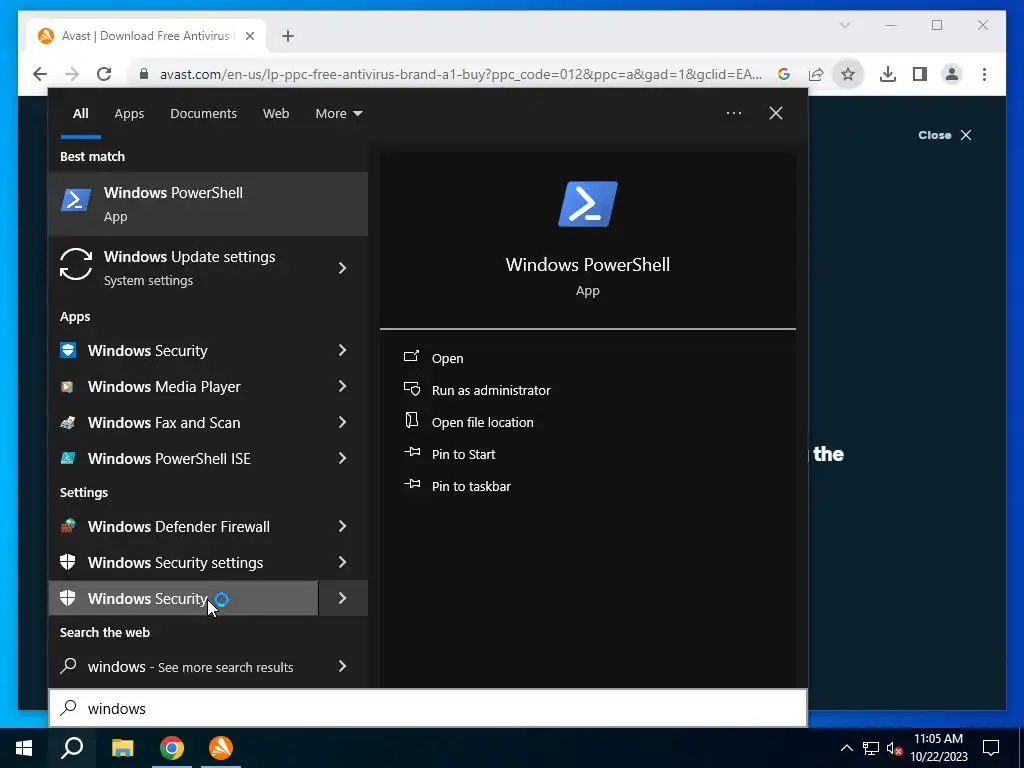
Task: Click the share page icon in address bar
Action: pos(816,74)
